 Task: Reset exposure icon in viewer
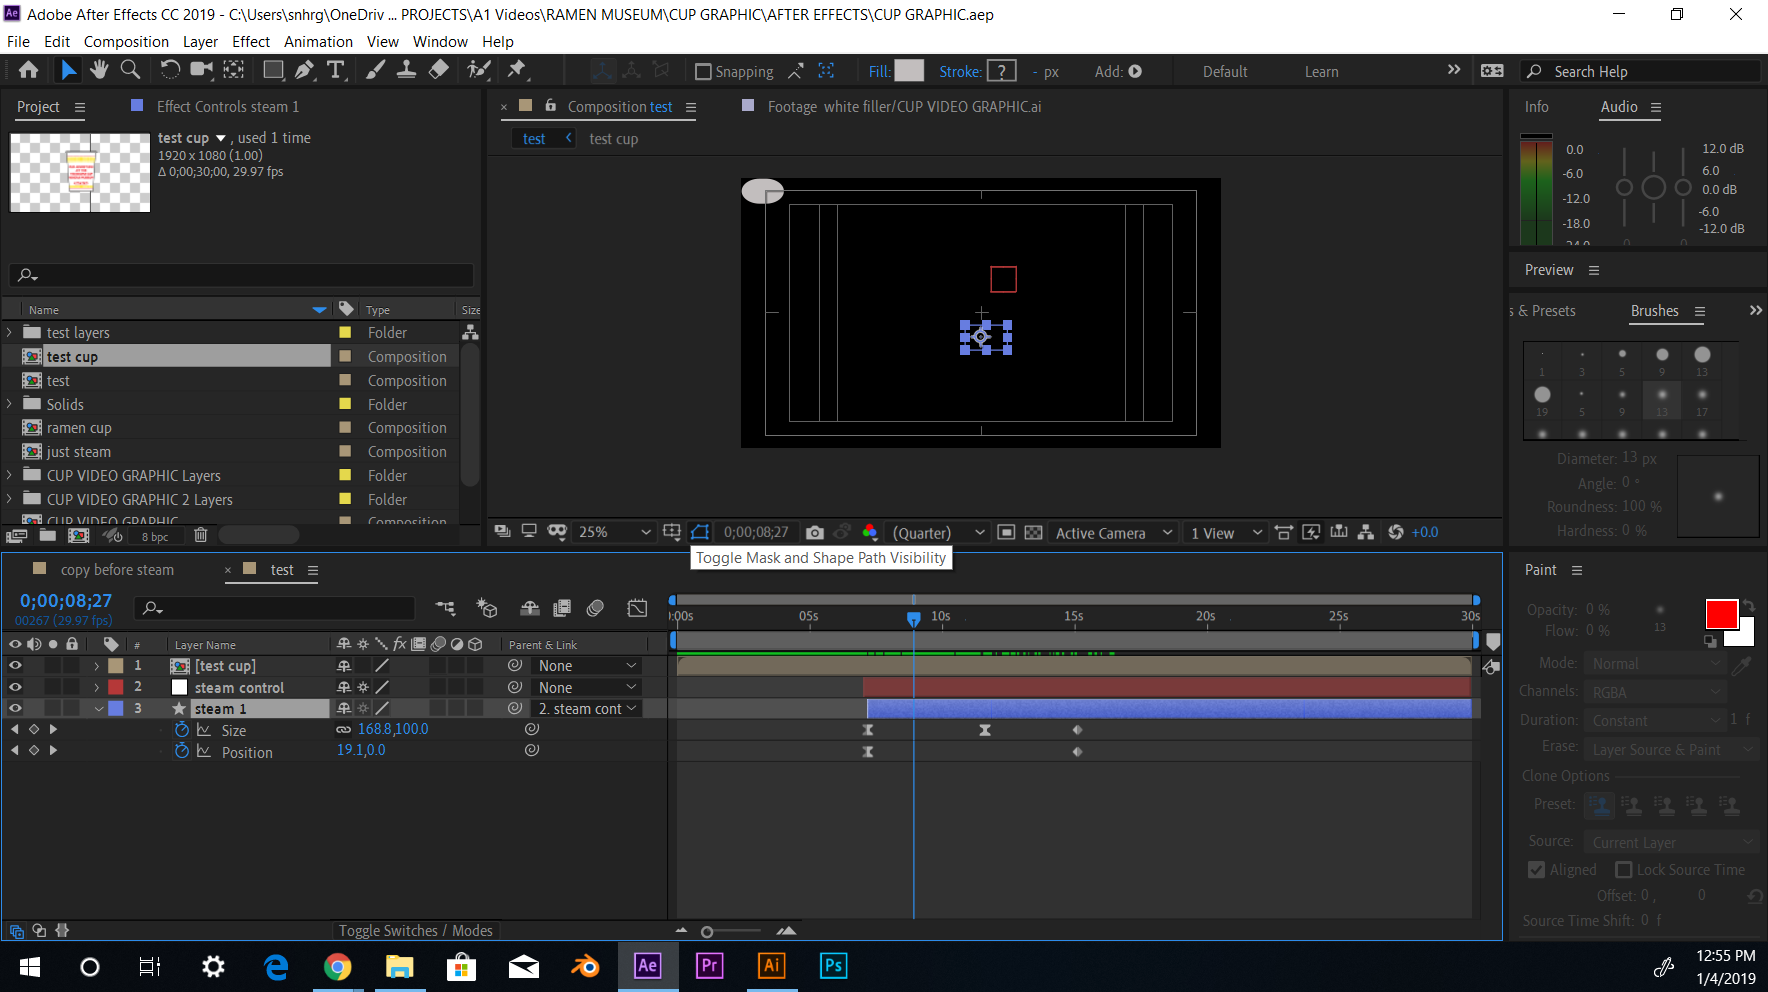[x=1396, y=532]
